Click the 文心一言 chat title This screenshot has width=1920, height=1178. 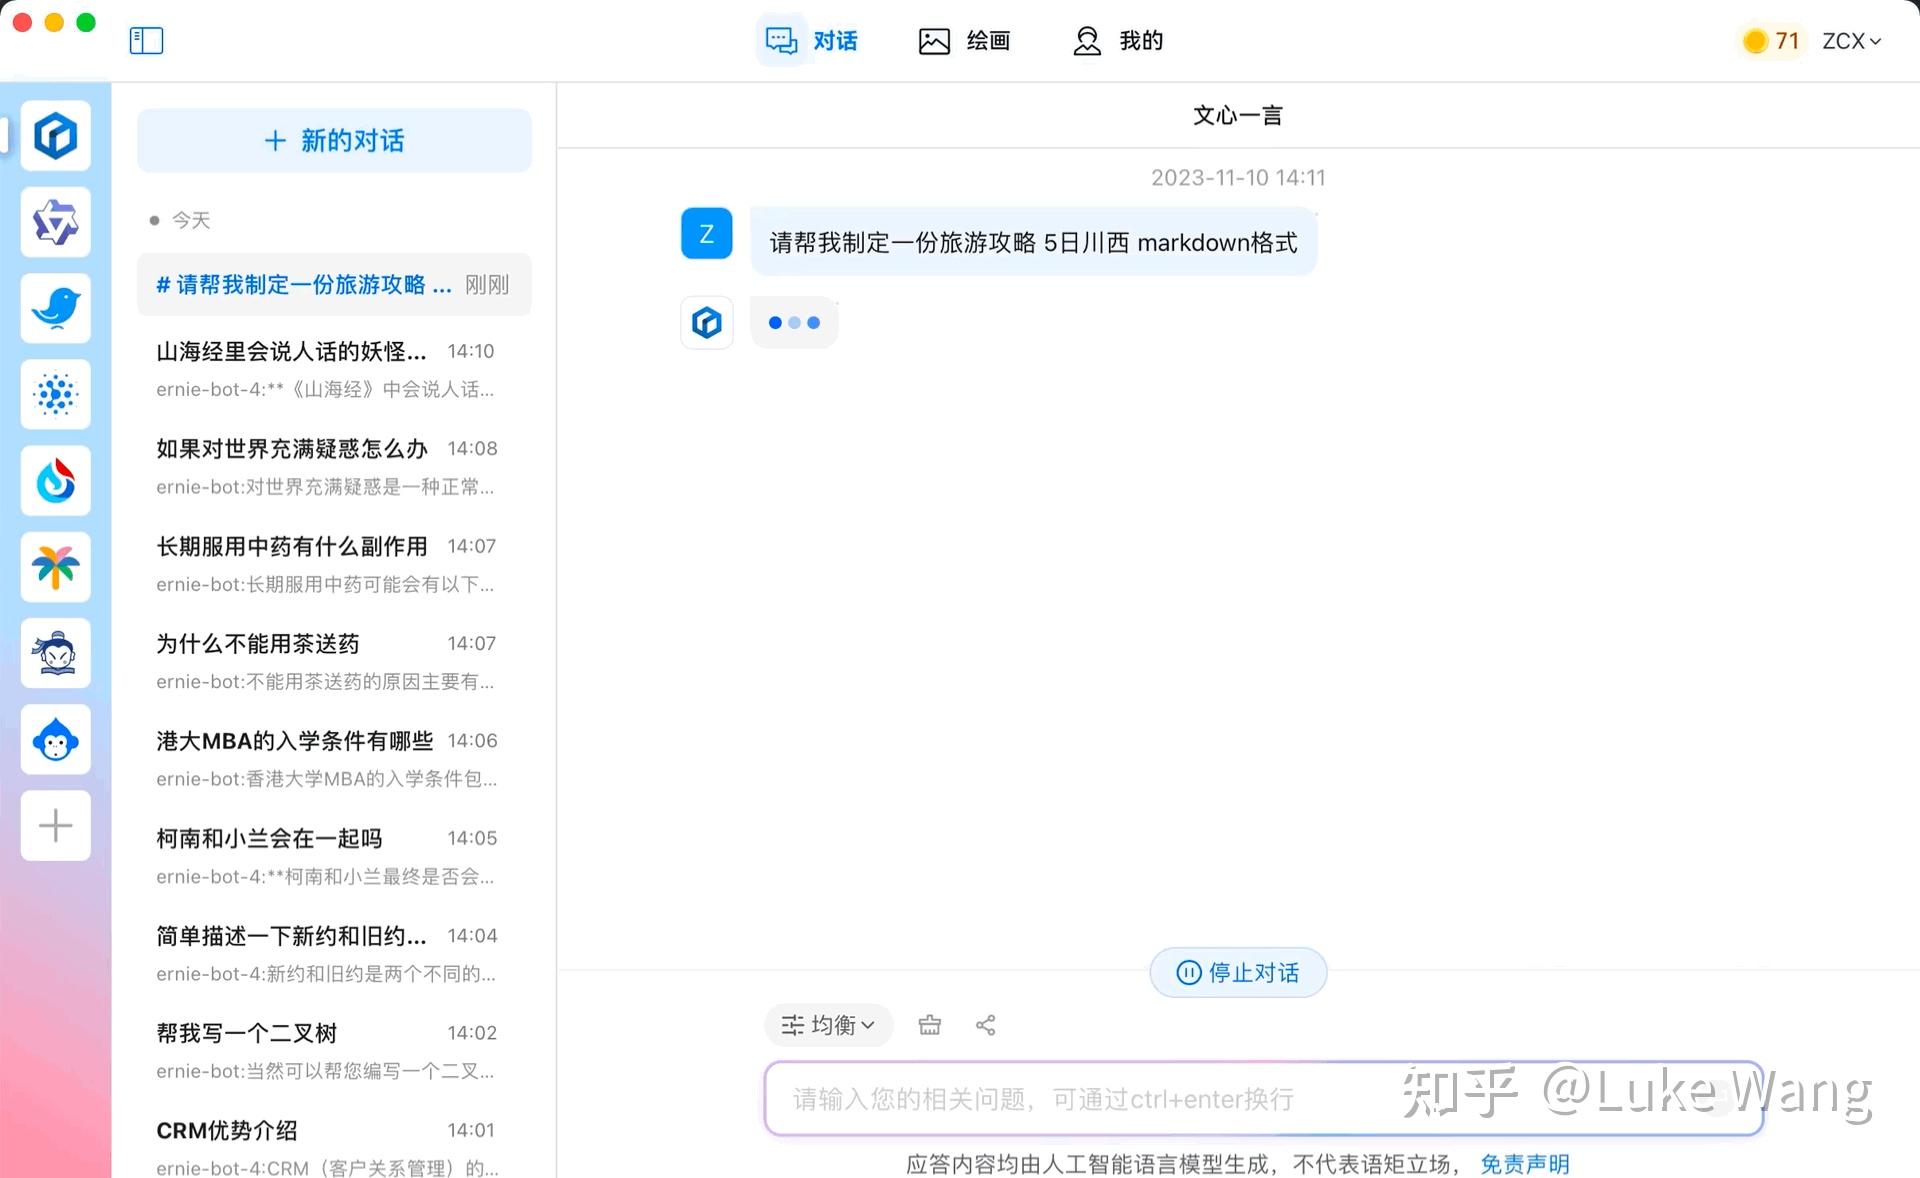(1238, 115)
